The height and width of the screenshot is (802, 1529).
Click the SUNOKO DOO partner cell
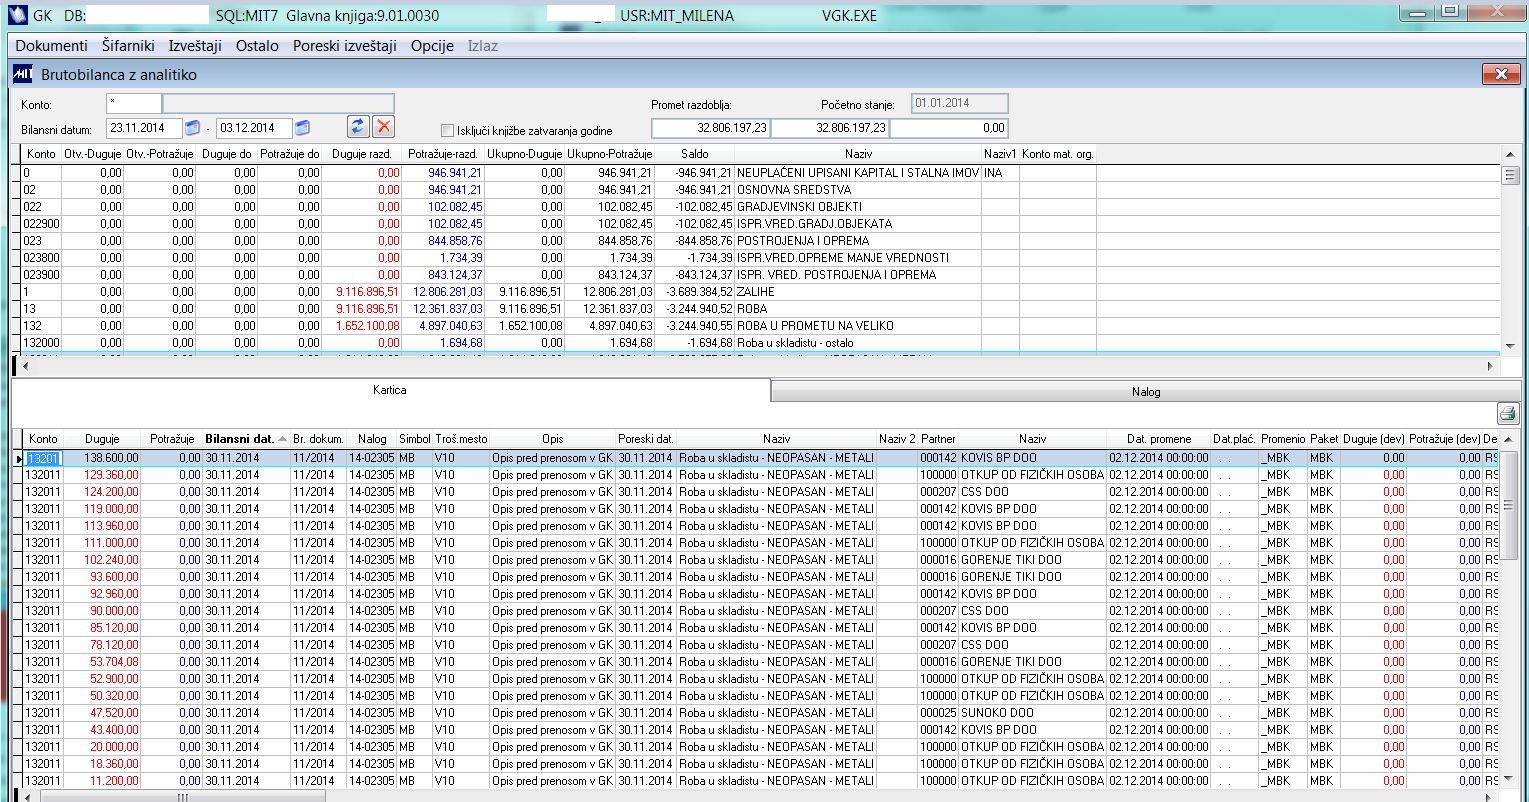[x=1032, y=712]
